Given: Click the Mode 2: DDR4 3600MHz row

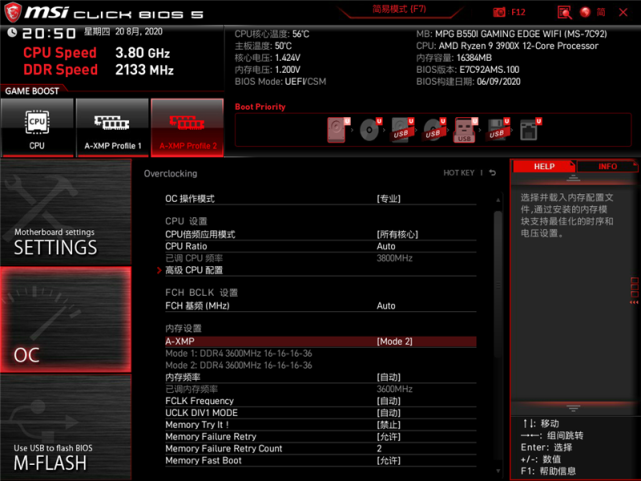Looking at the screenshot, I should (x=239, y=365).
